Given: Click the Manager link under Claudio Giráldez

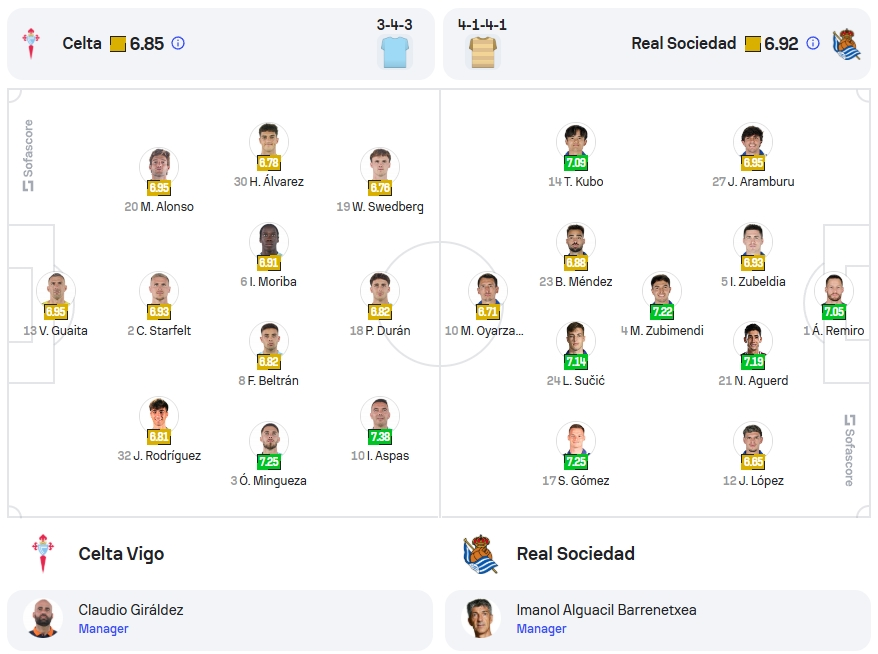Looking at the screenshot, I should (x=103, y=629).
